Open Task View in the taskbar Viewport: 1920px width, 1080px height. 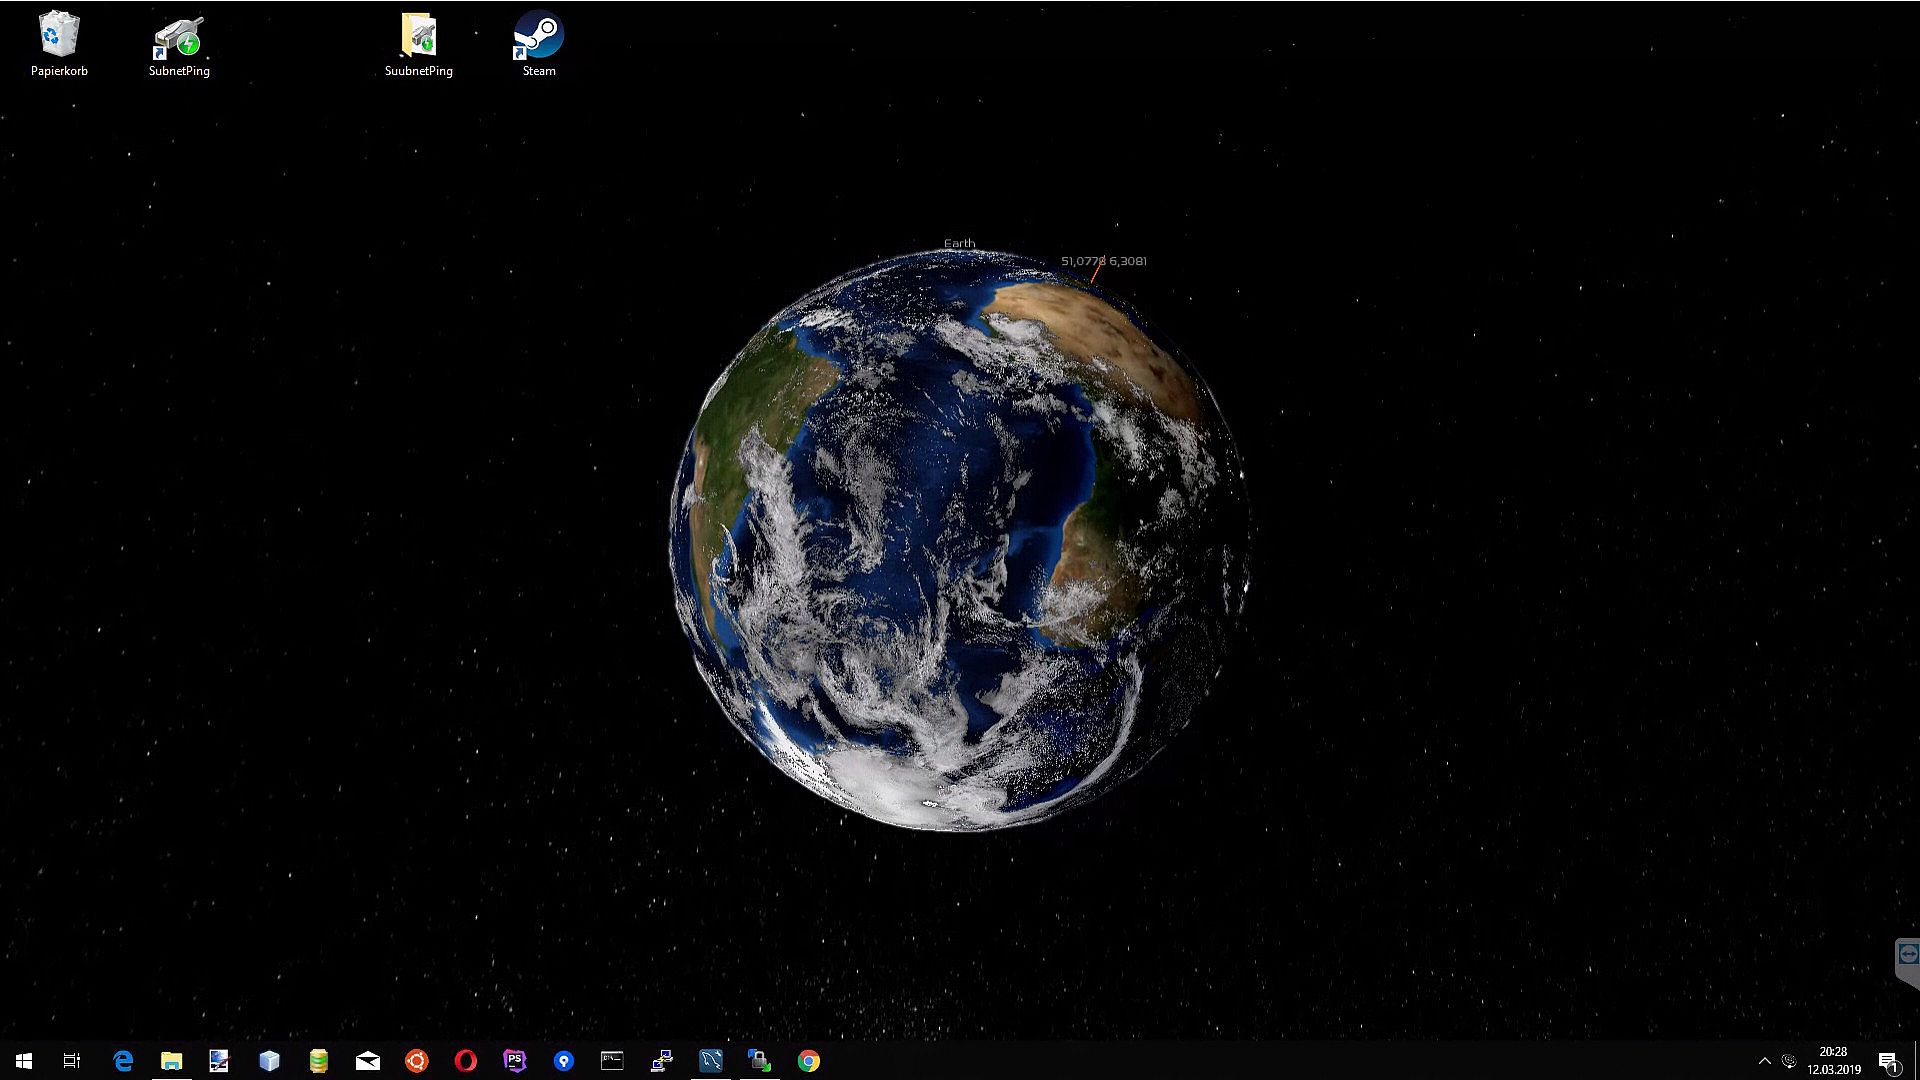72,1061
